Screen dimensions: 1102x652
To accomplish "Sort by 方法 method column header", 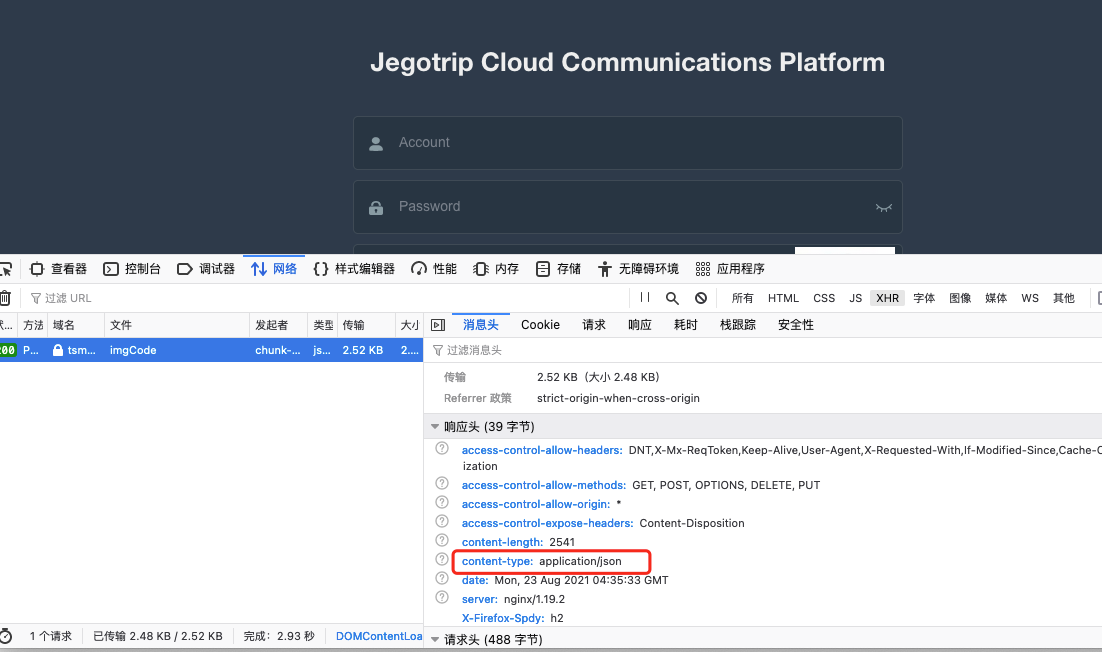I will tap(32, 325).
